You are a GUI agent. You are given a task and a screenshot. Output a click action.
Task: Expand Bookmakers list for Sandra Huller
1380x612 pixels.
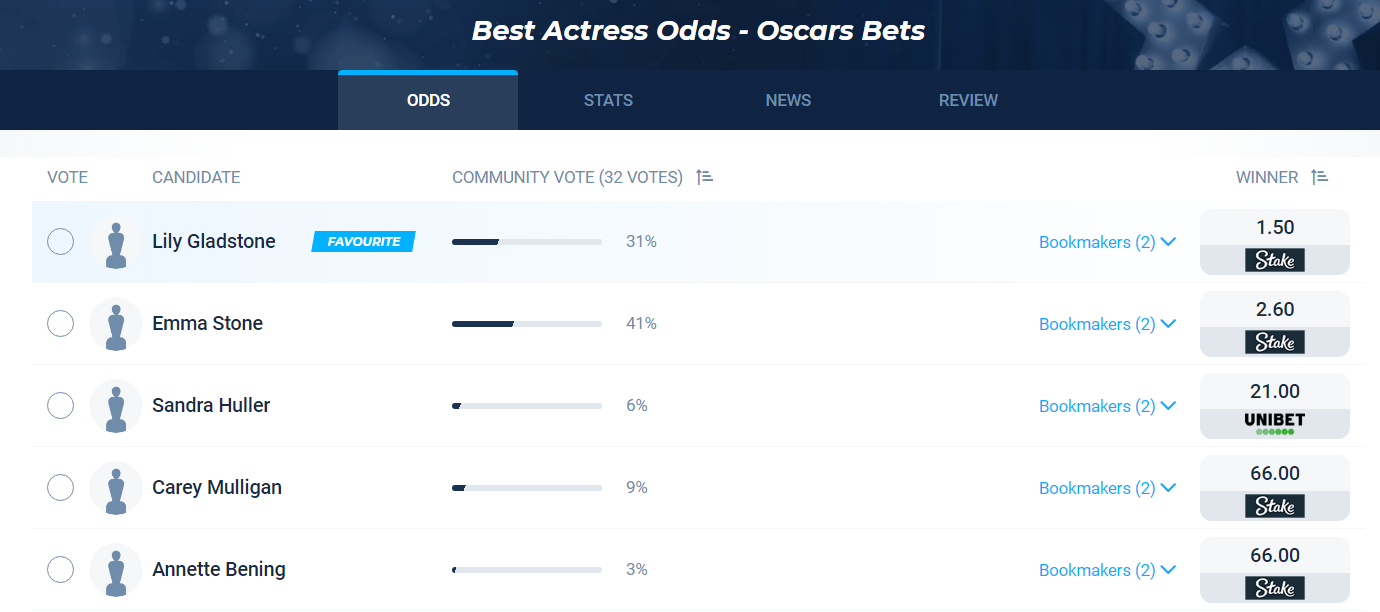pos(1107,406)
